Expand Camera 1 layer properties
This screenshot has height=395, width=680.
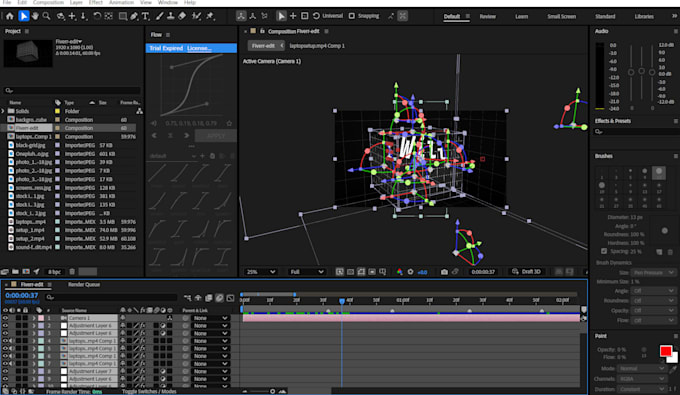34,318
